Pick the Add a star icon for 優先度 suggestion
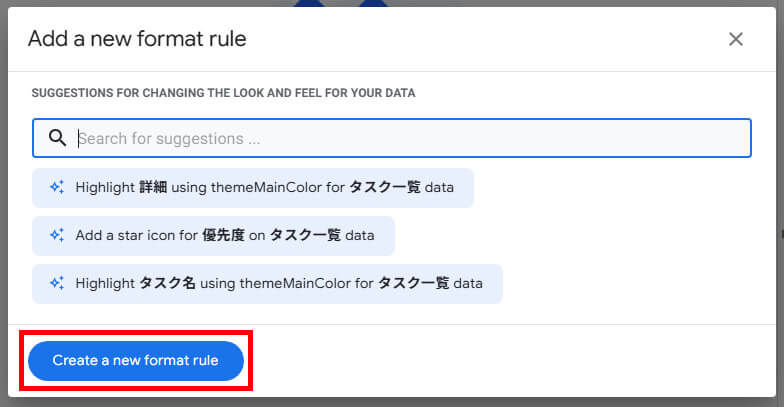The image size is (784, 407). [x=213, y=235]
